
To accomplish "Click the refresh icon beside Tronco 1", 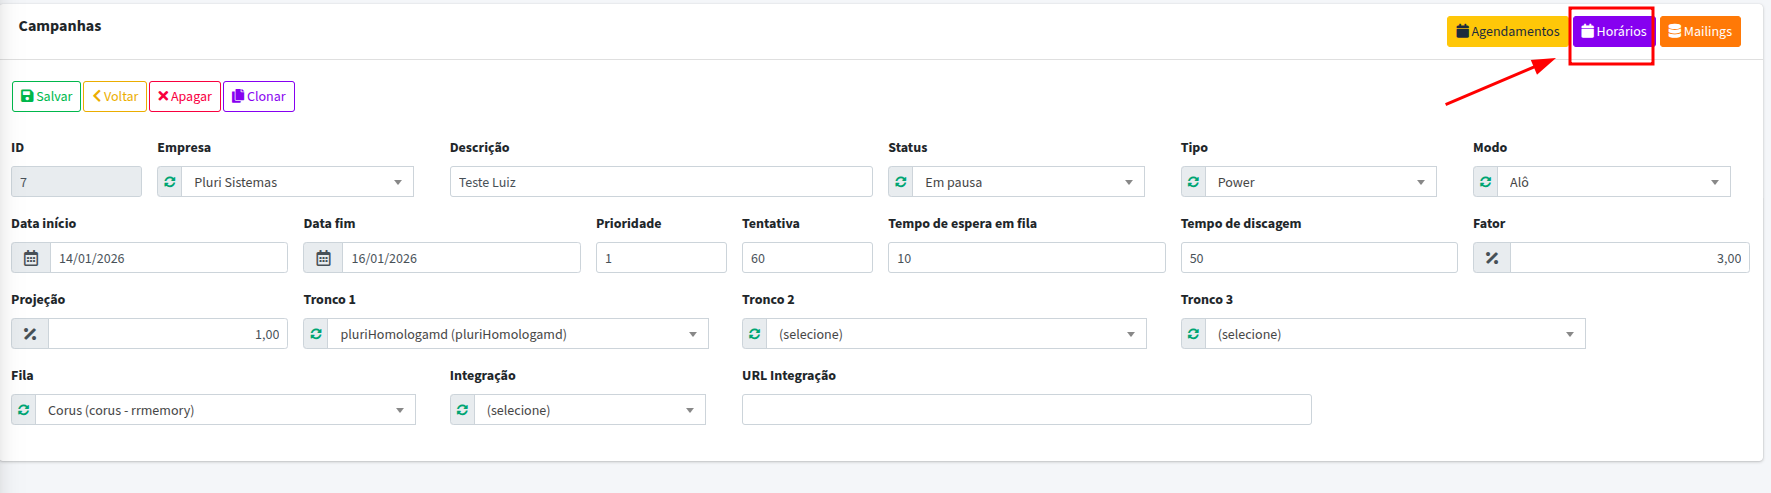I will tap(316, 334).
